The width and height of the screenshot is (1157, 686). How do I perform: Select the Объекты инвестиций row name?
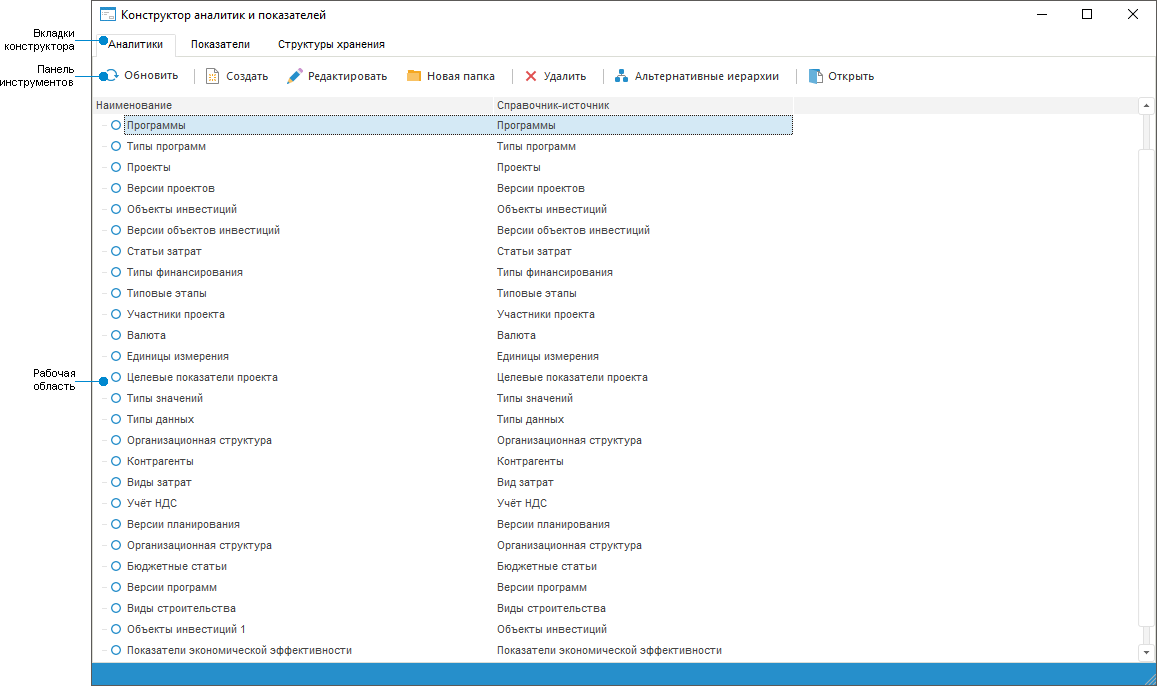182,209
